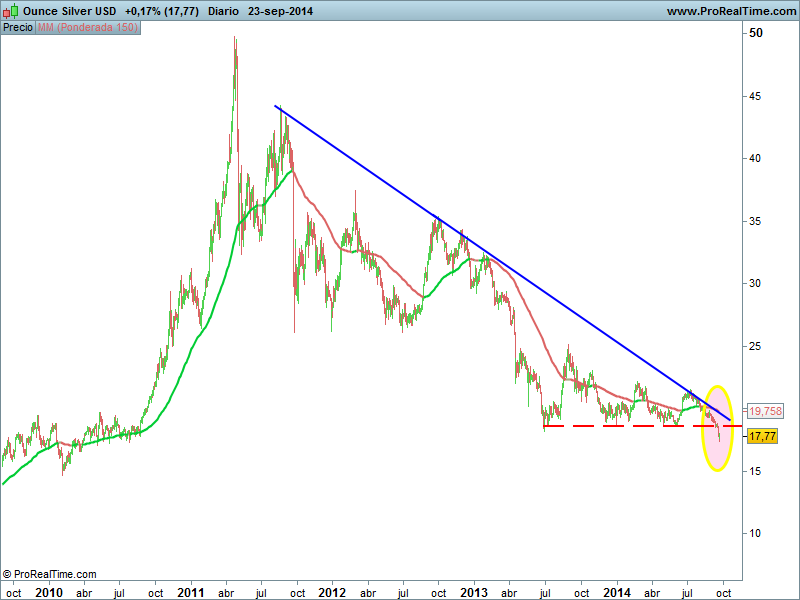The width and height of the screenshot is (800, 600).
Task: Click the candlestick icon beside Ounce Silver USD
Action: [x=11, y=10]
